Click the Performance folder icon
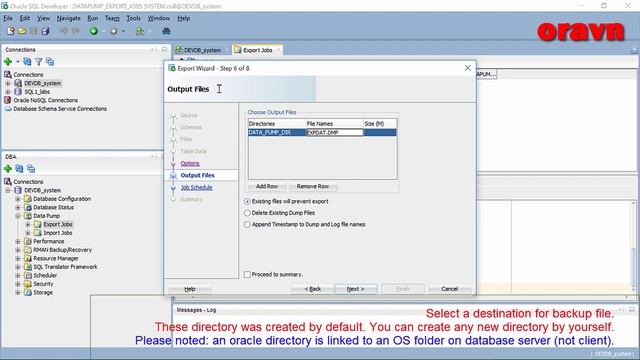 (x=28, y=241)
